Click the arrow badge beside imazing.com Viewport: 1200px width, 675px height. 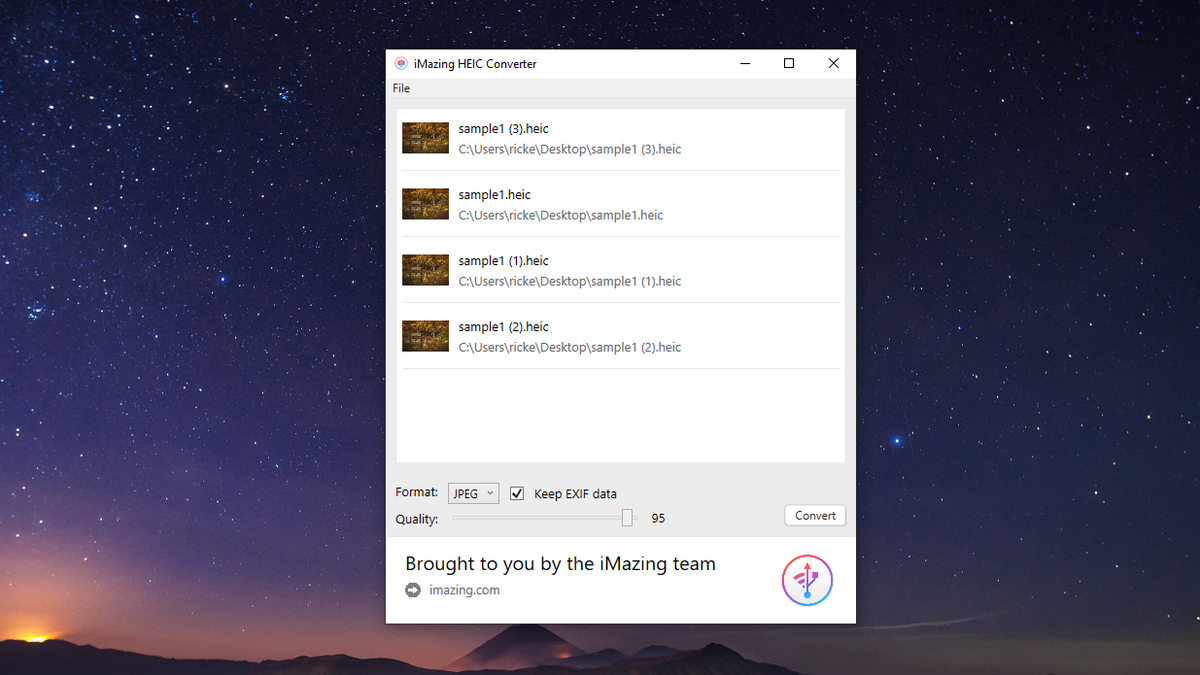[x=412, y=590]
